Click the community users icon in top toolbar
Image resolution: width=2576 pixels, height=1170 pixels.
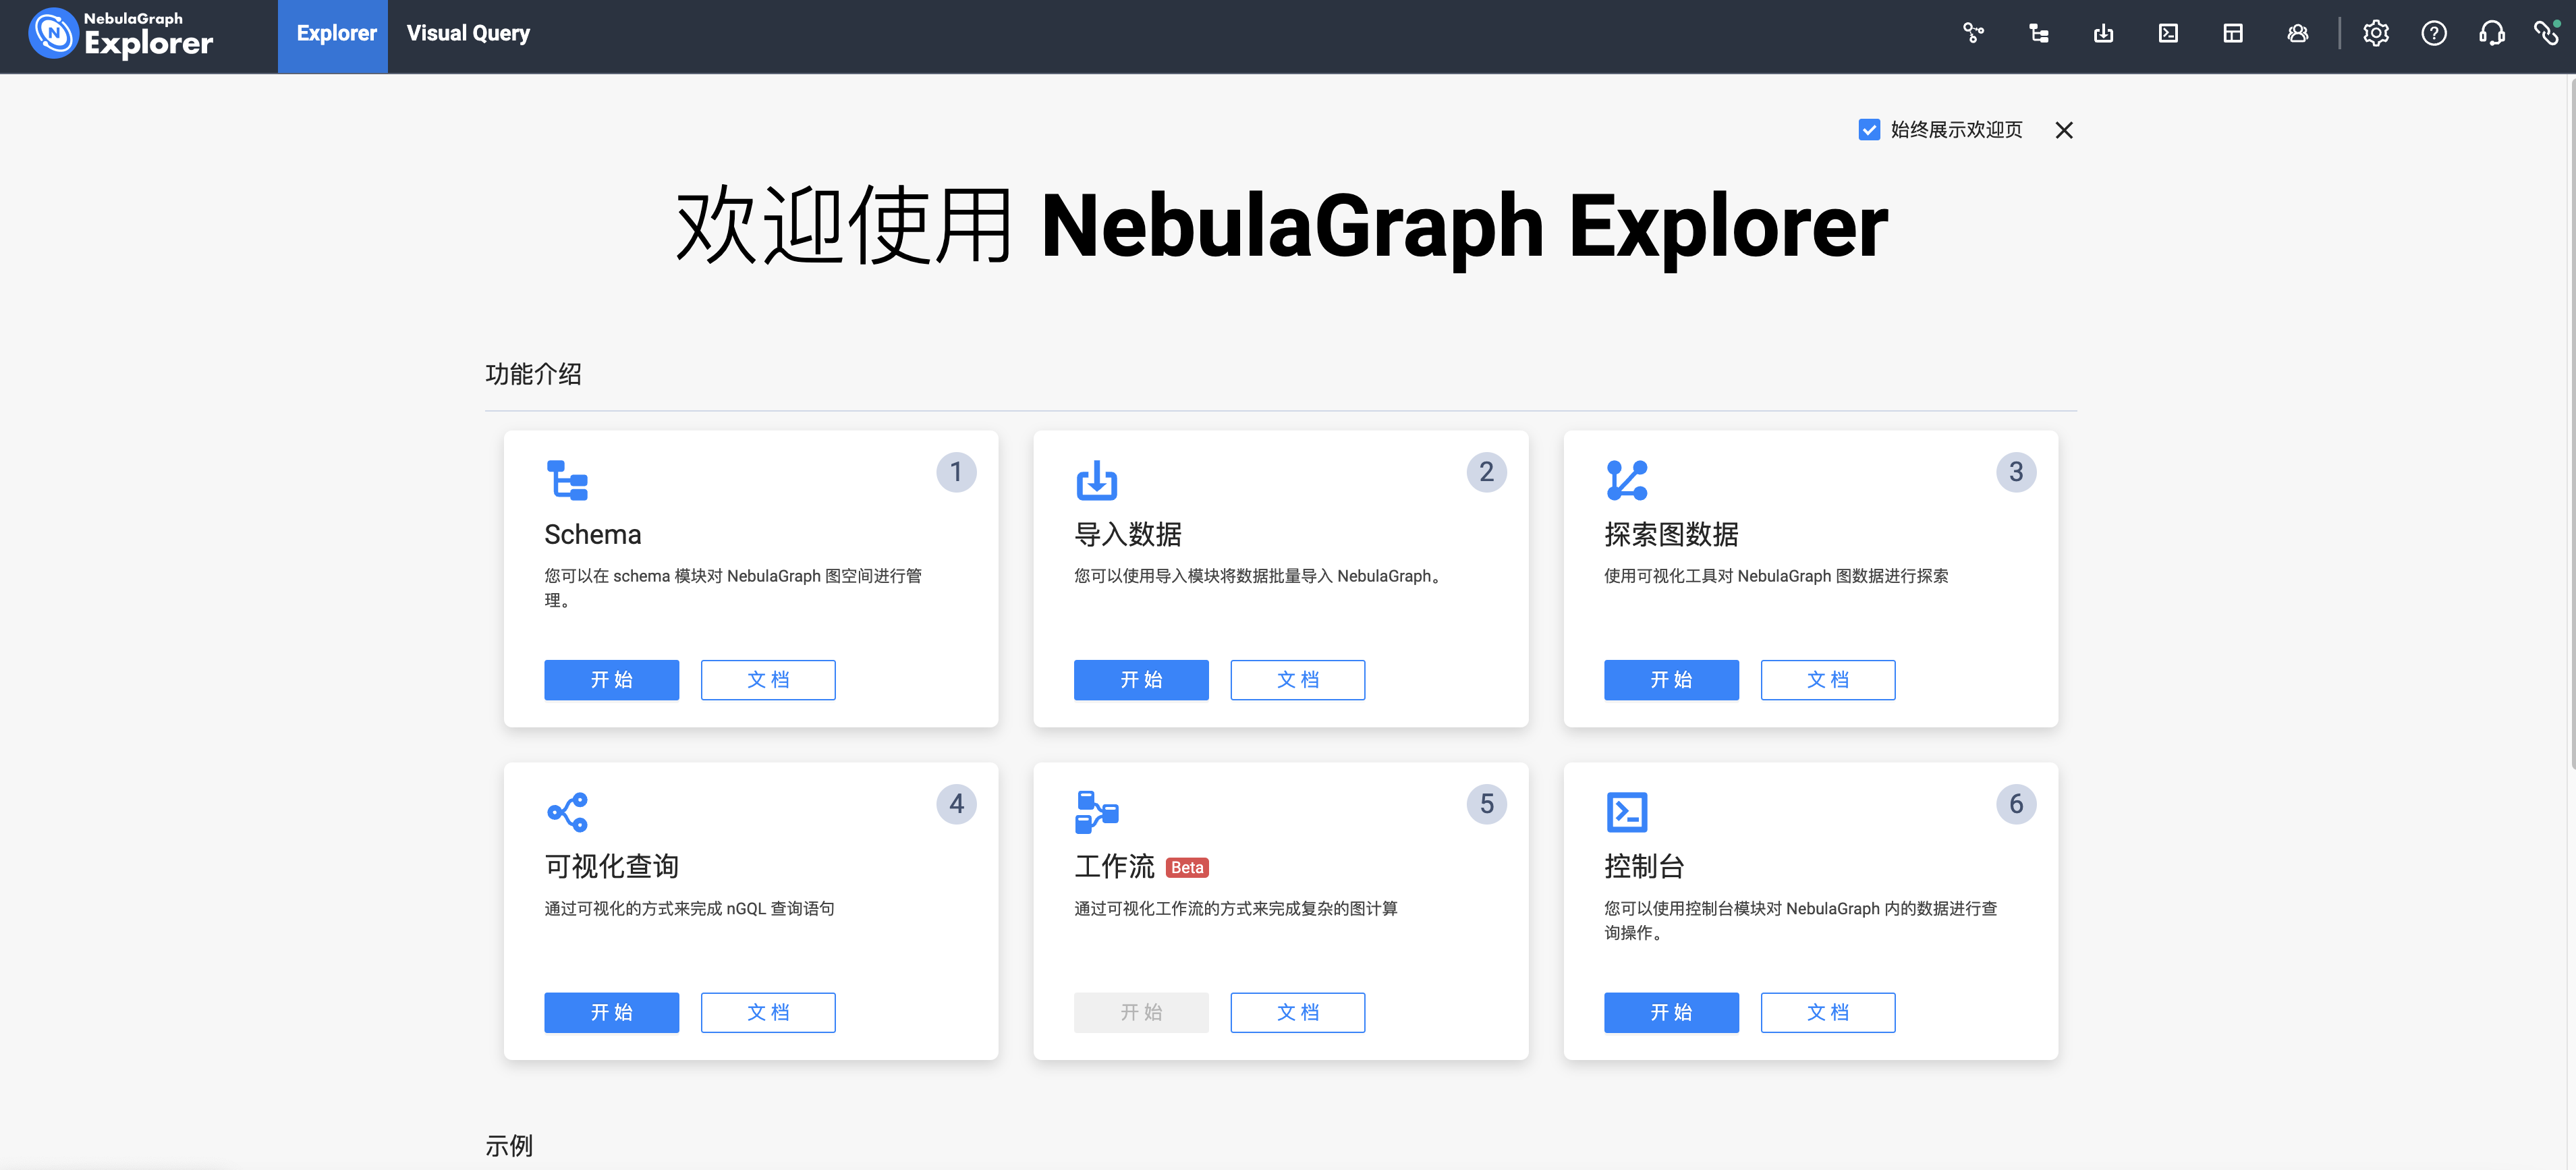(2297, 33)
